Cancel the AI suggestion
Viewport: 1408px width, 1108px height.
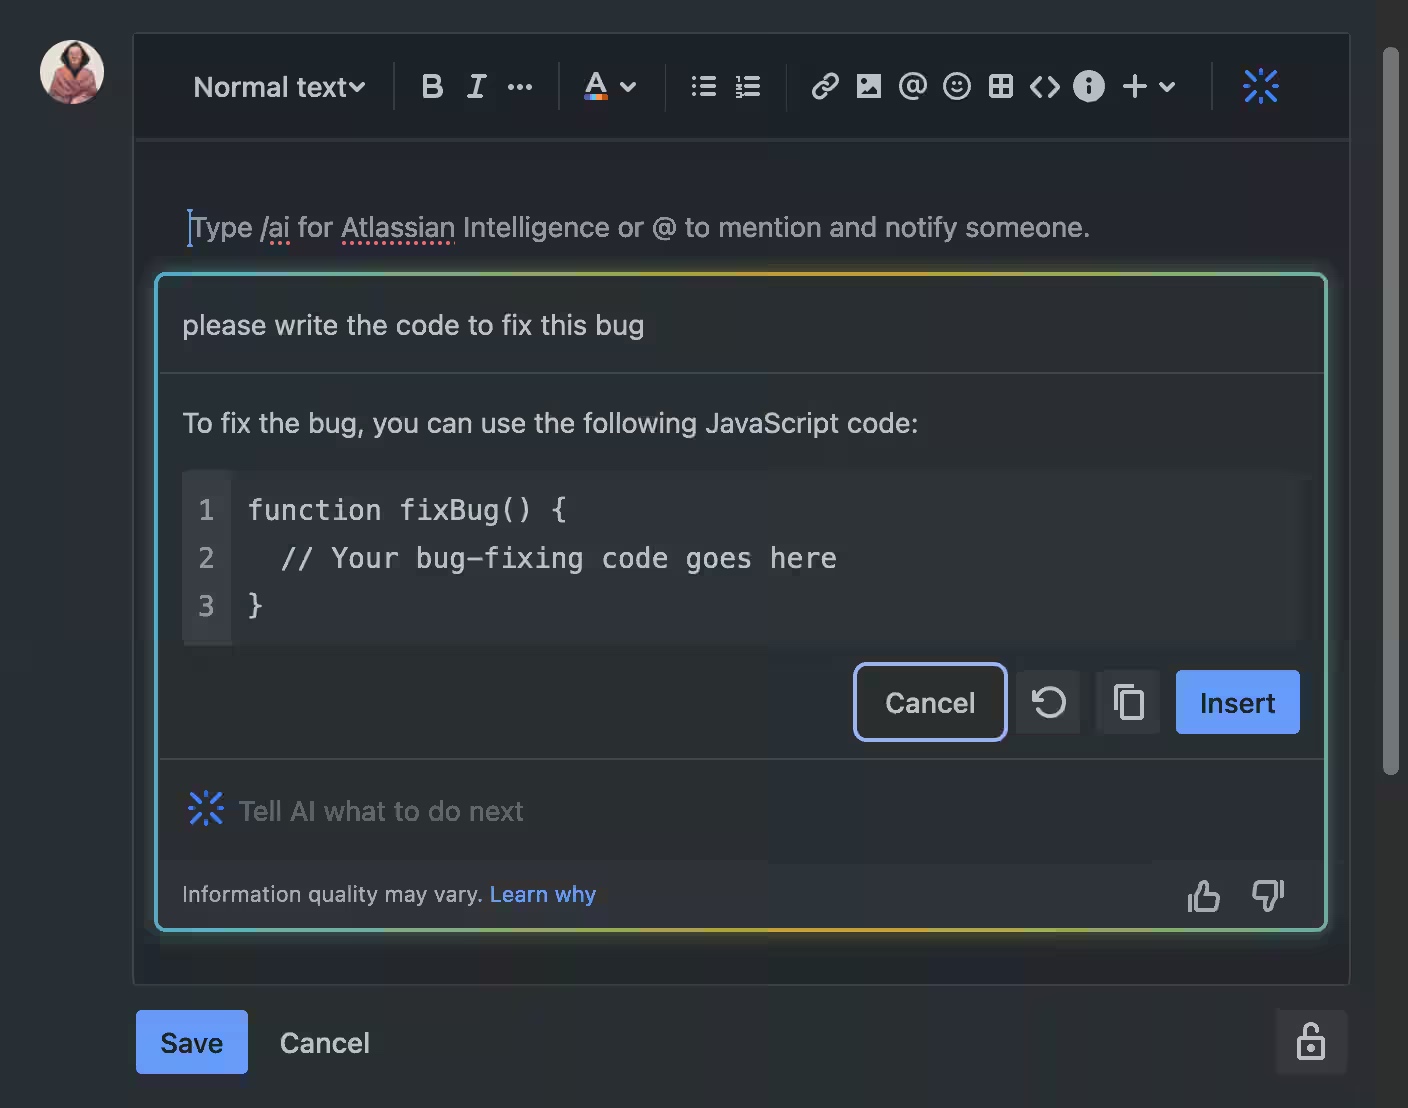(930, 702)
